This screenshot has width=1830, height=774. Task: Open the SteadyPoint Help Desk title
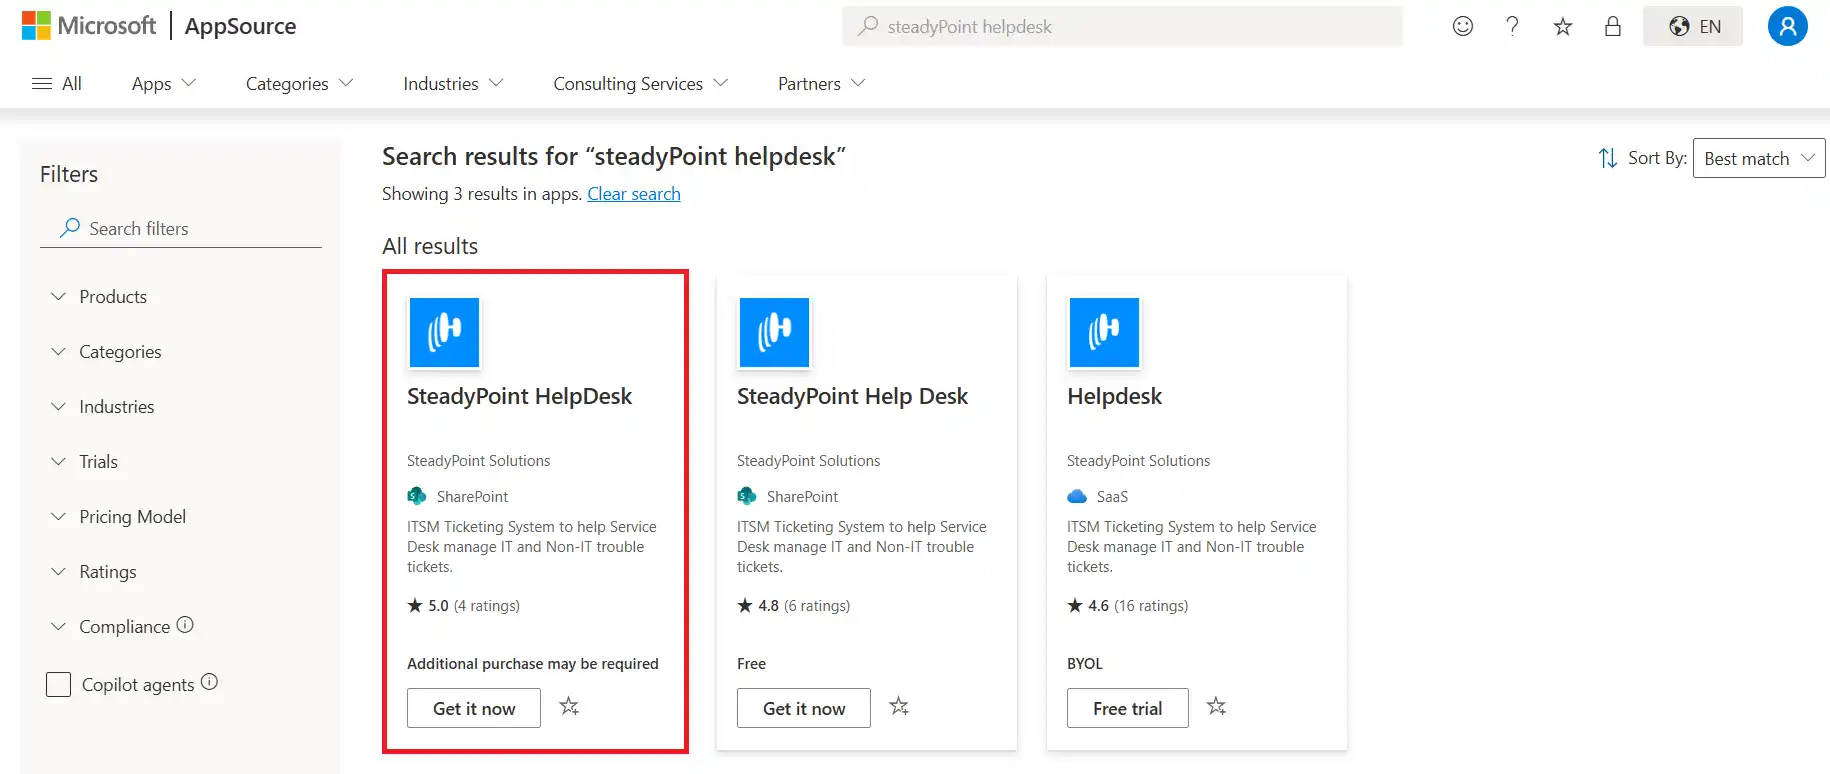pyautogui.click(x=852, y=396)
